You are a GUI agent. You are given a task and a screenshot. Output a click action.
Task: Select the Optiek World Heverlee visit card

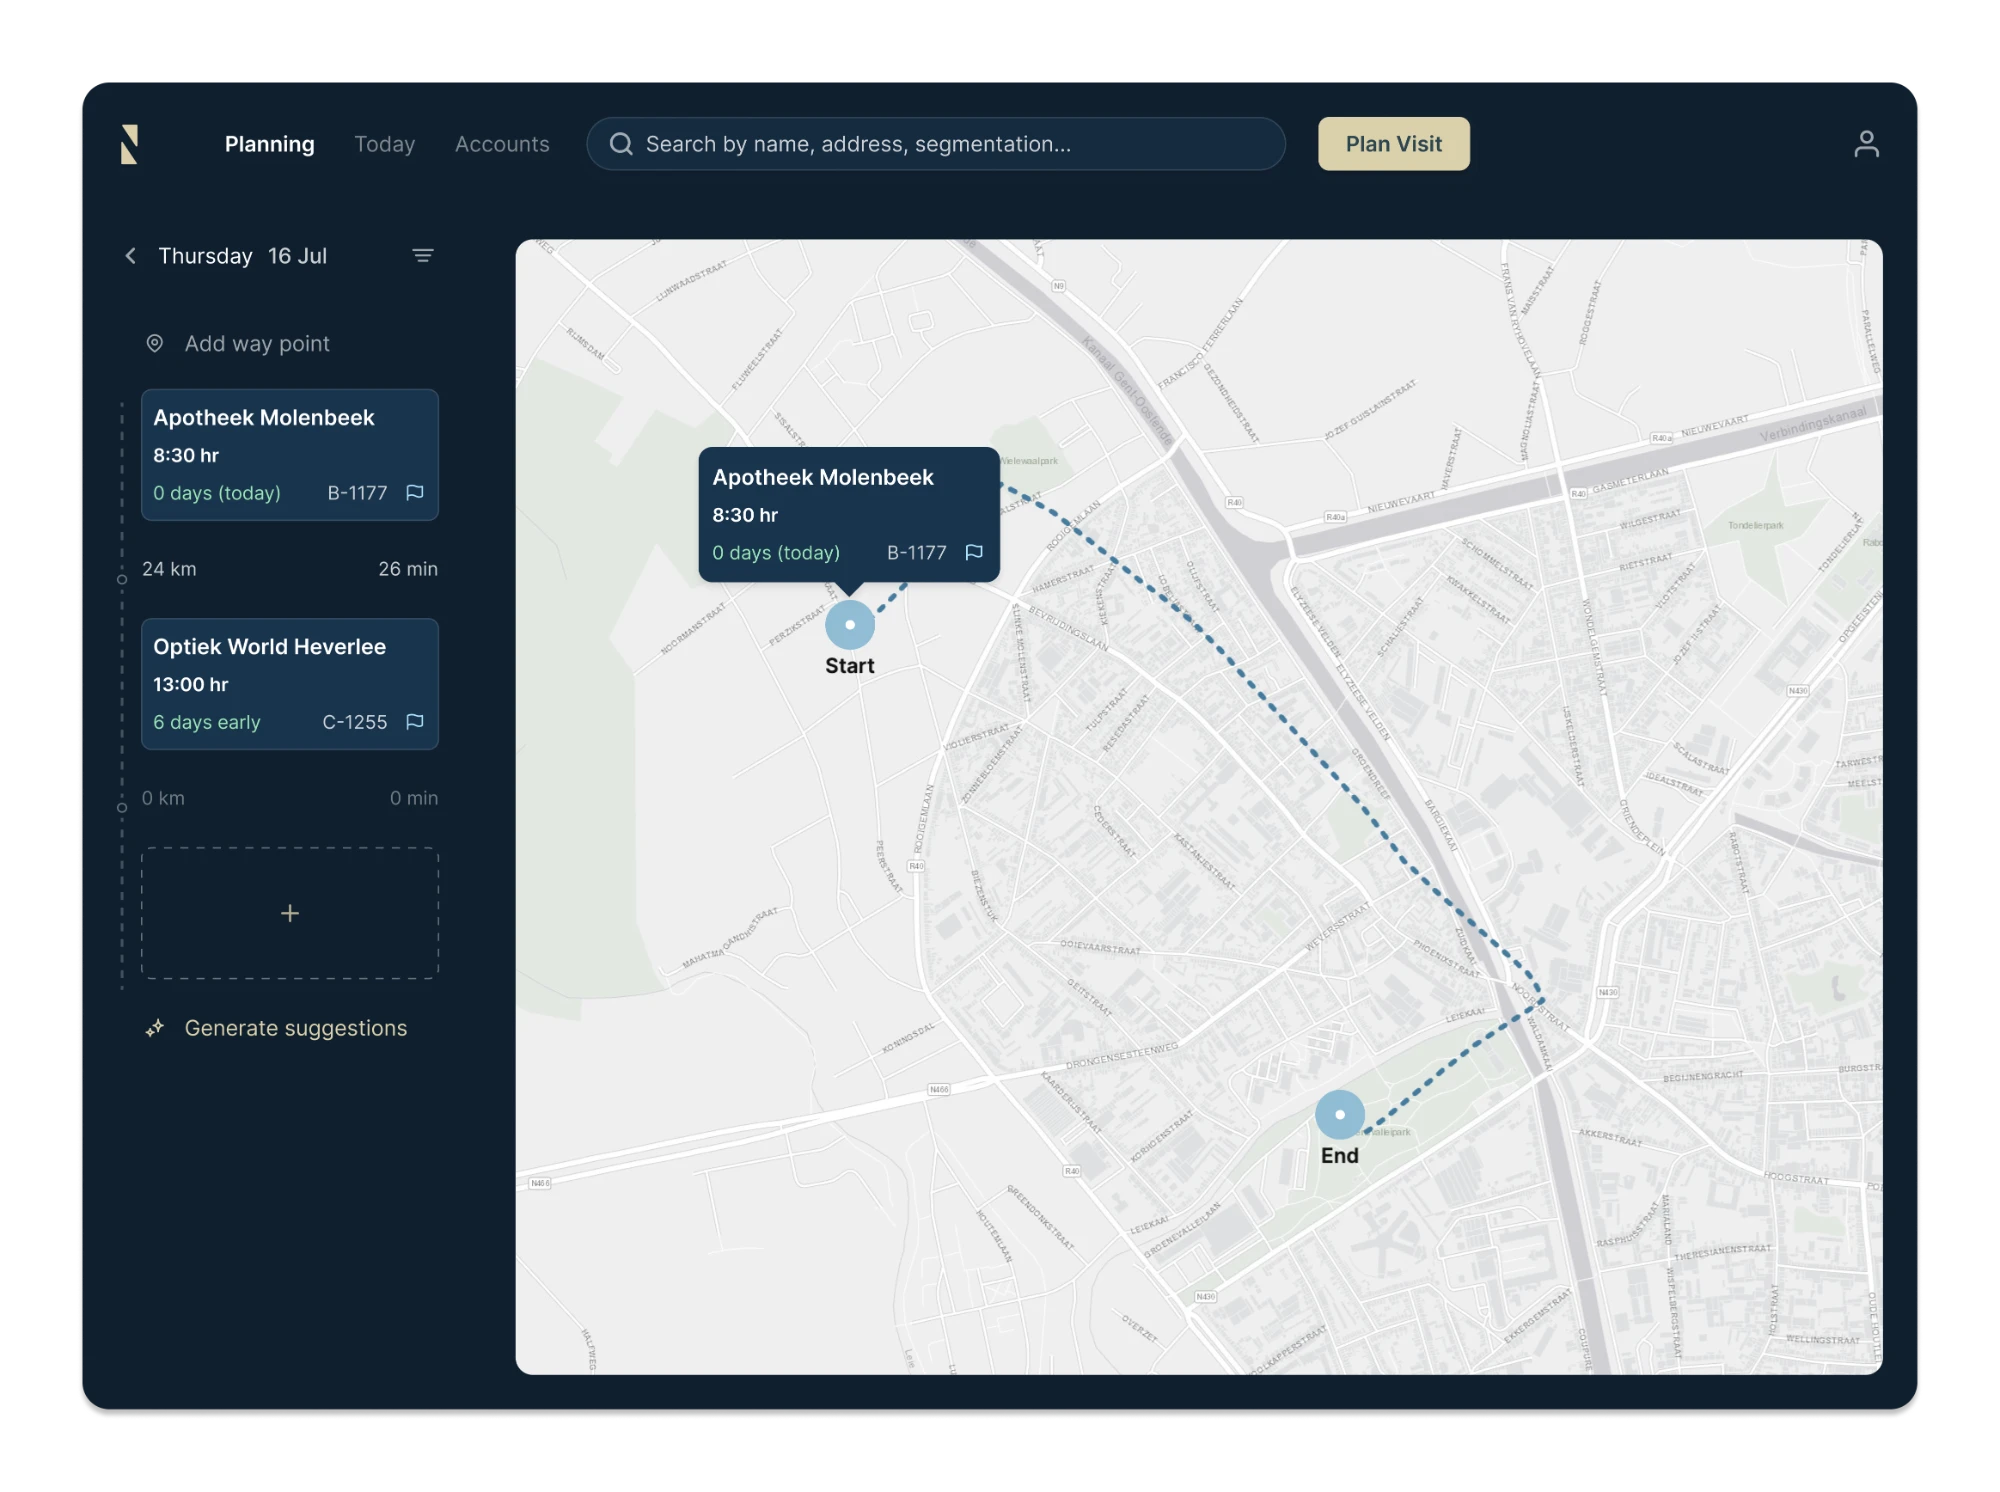coord(290,684)
